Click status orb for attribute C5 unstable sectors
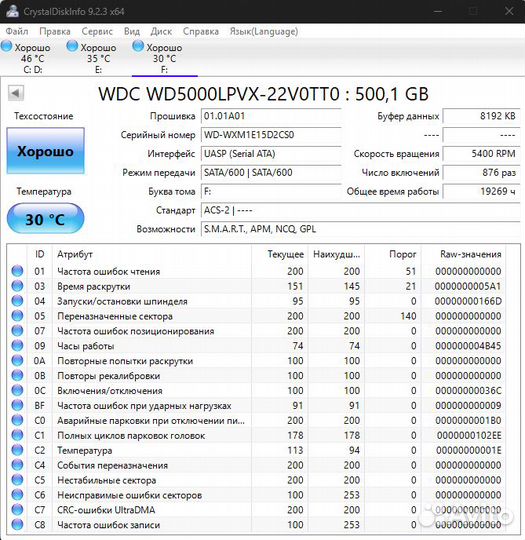 pos(17,480)
